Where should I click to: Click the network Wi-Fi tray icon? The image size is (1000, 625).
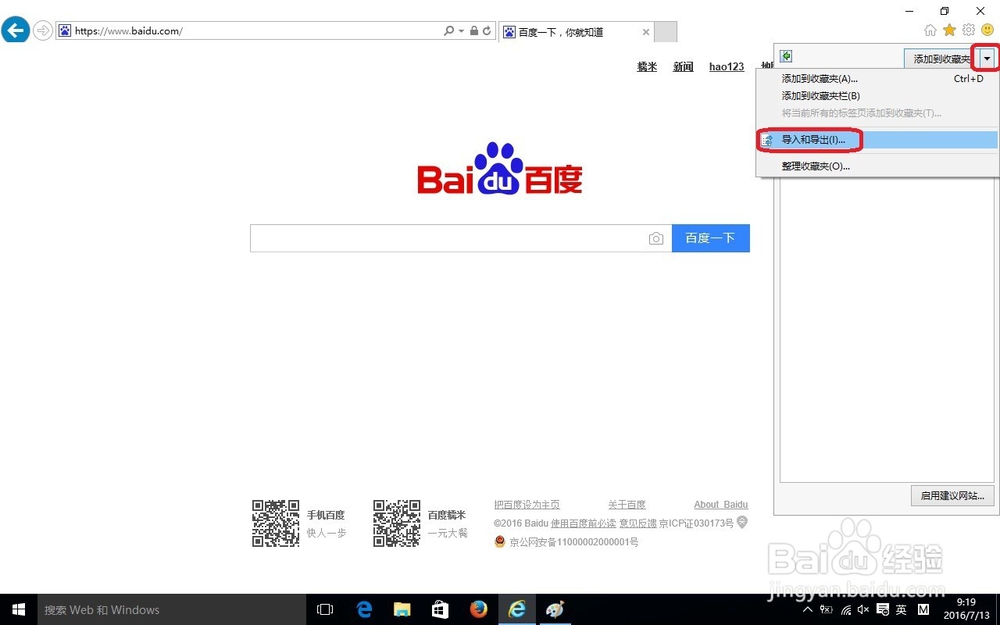(846, 610)
